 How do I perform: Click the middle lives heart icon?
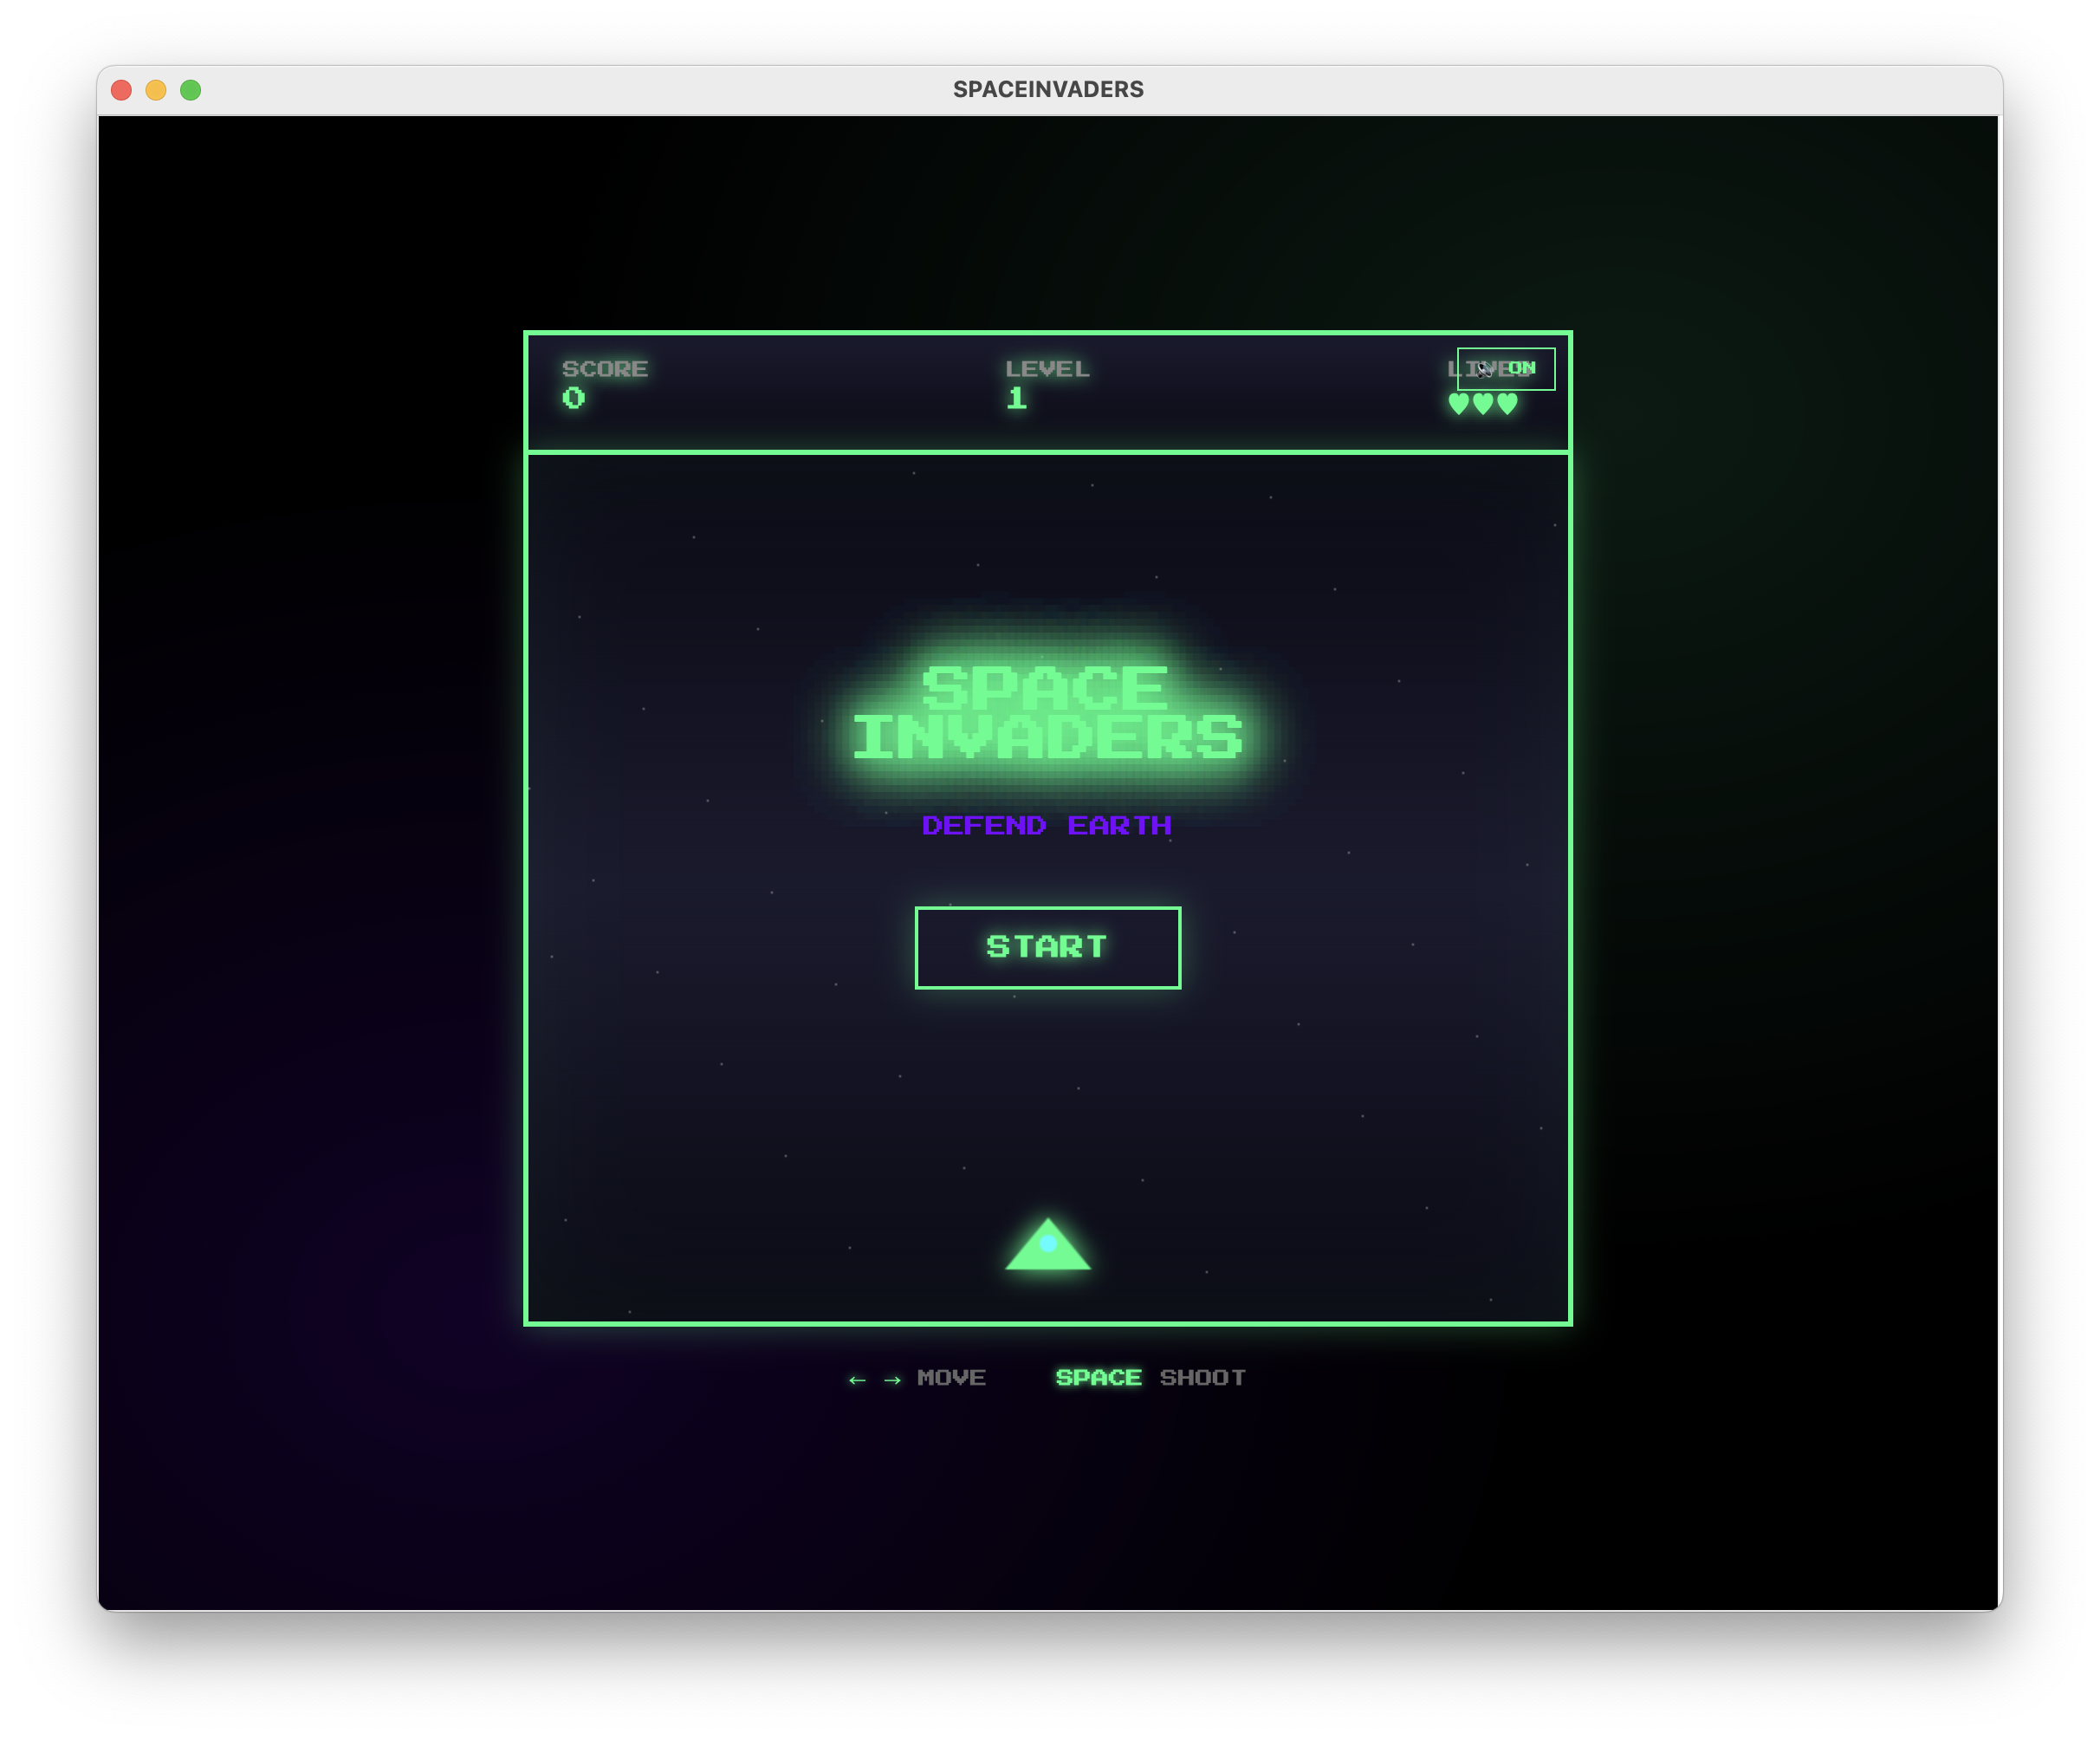click(1483, 404)
